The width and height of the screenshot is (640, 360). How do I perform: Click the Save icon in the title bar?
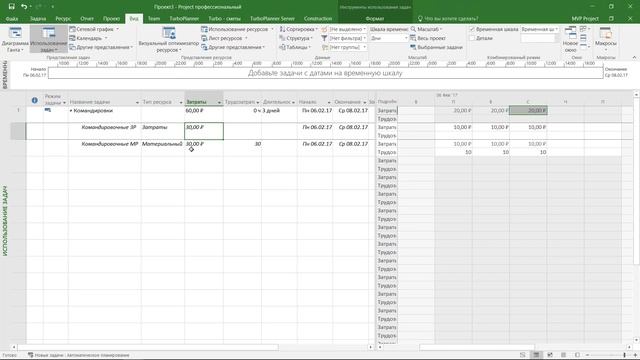point(11,7)
